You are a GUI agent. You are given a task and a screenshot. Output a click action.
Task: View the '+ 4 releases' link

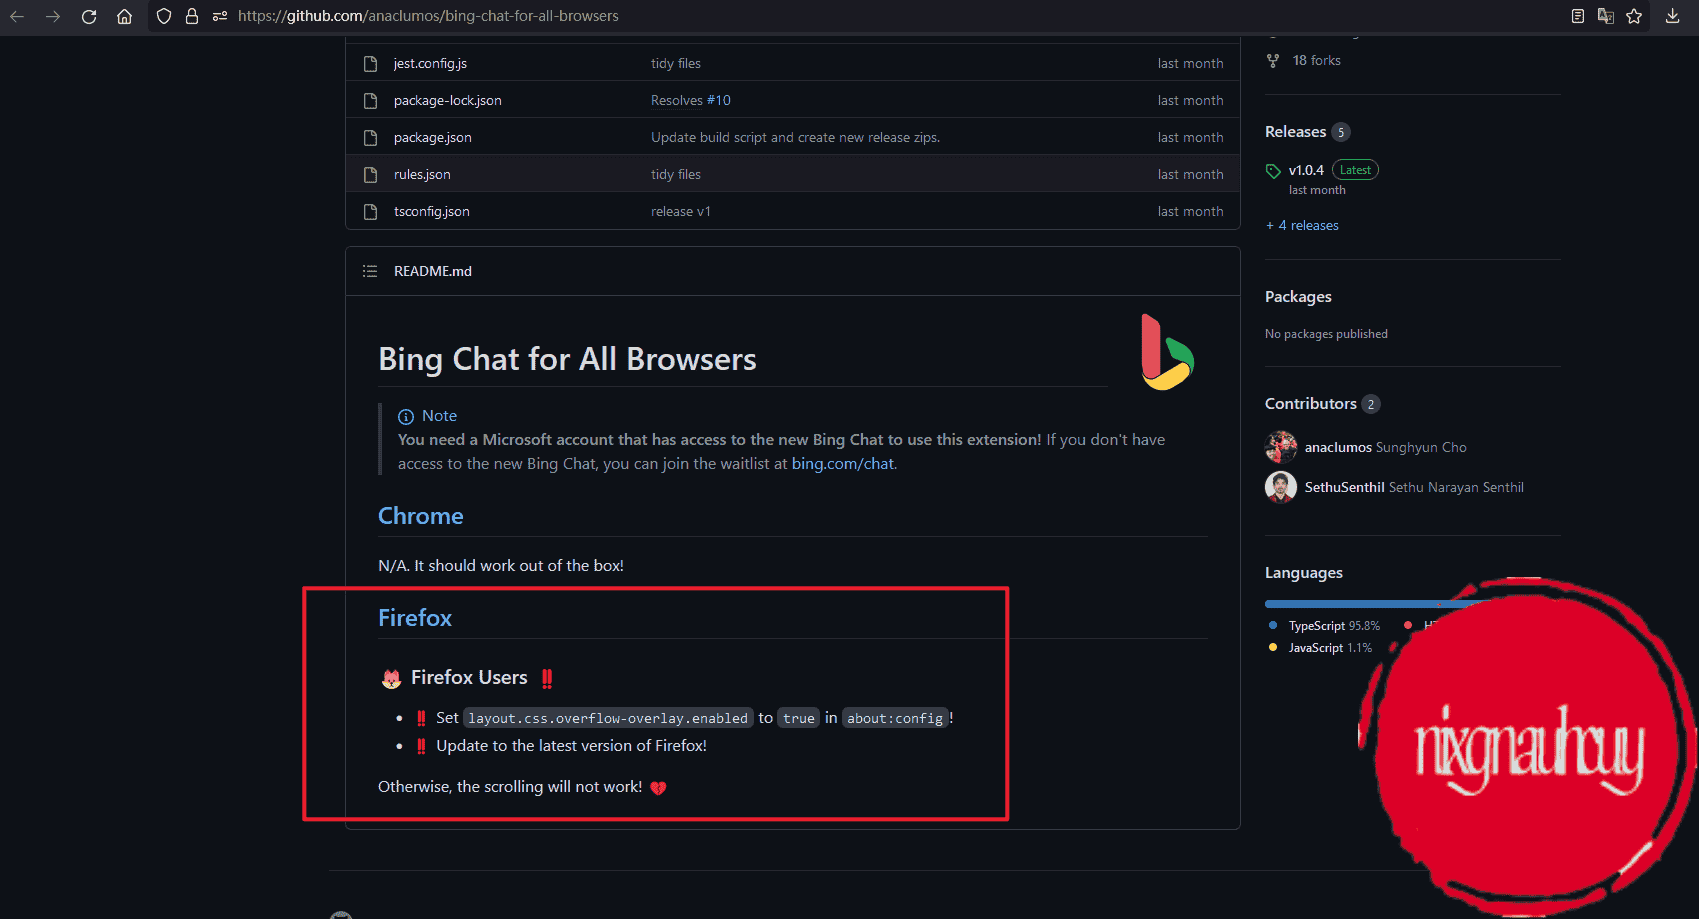pyautogui.click(x=1302, y=225)
